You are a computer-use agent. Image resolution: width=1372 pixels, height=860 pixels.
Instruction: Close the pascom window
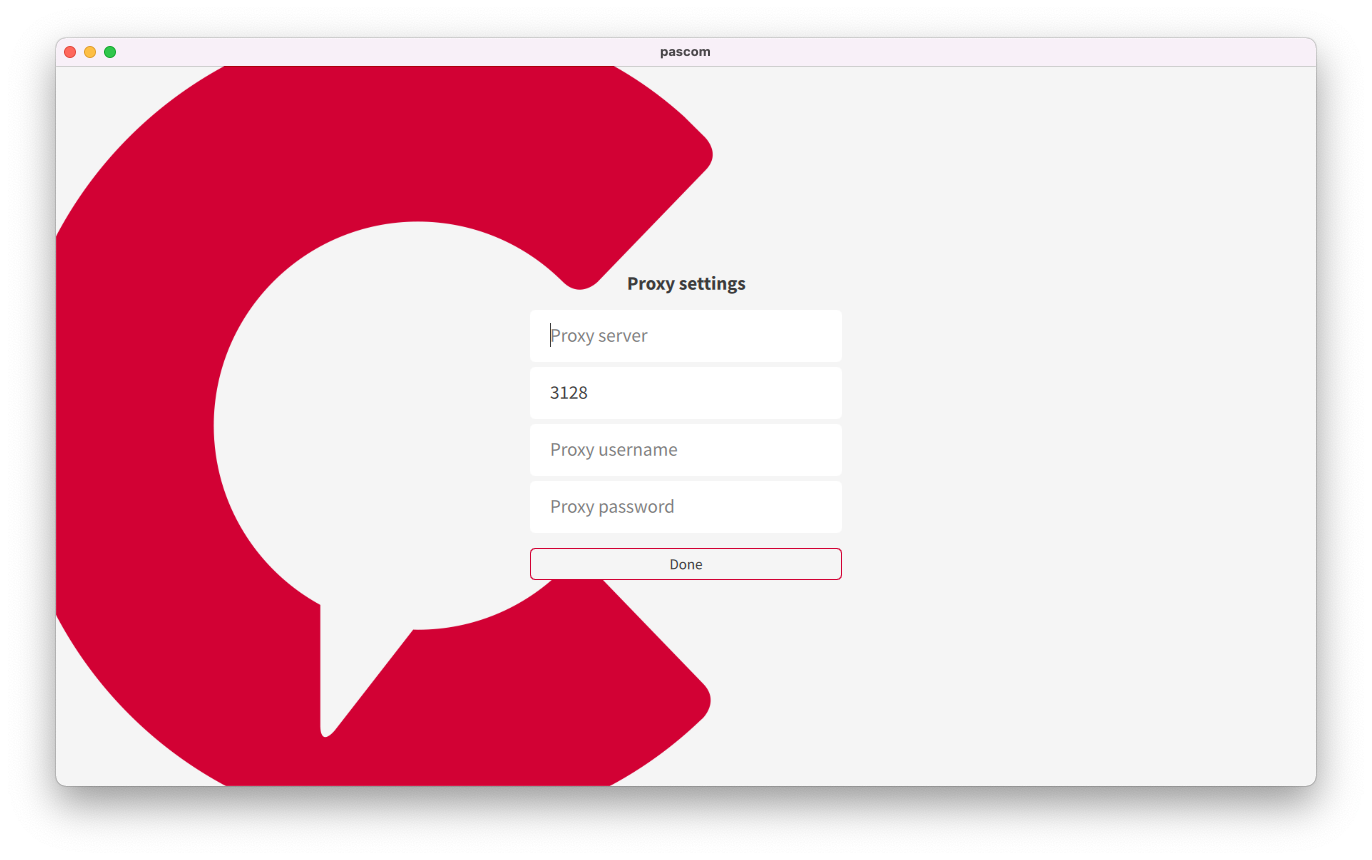(x=70, y=52)
